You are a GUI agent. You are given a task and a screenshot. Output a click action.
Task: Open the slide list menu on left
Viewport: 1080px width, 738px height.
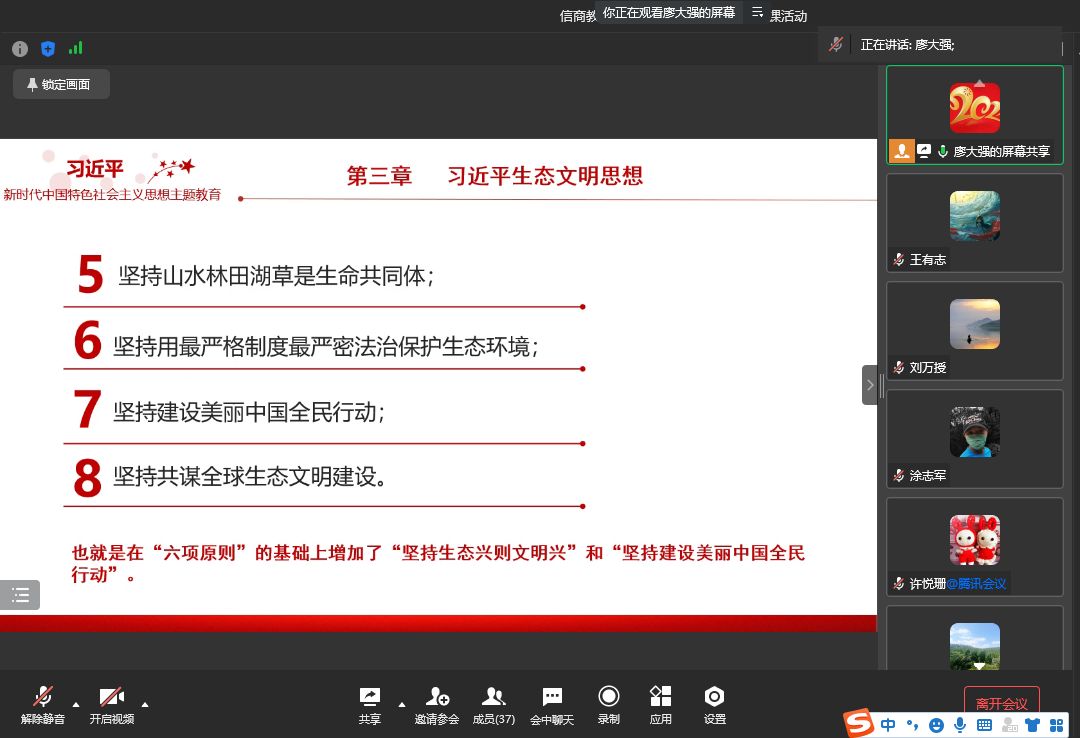tap(20, 595)
